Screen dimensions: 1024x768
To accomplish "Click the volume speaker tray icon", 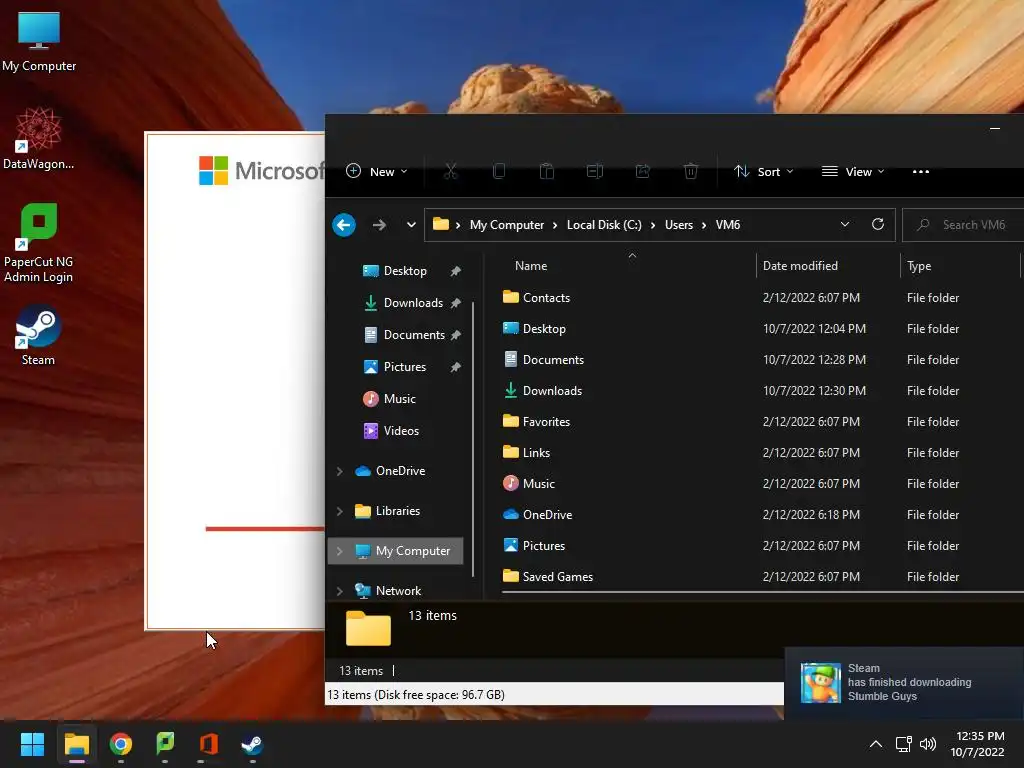I will coord(928,744).
